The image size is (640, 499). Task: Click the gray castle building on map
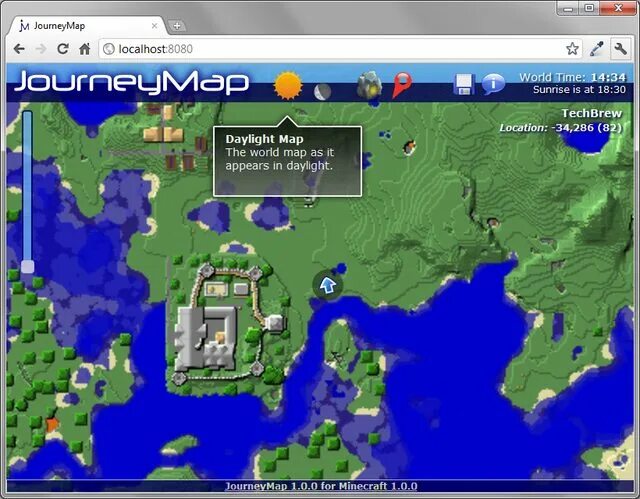tap(206, 338)
